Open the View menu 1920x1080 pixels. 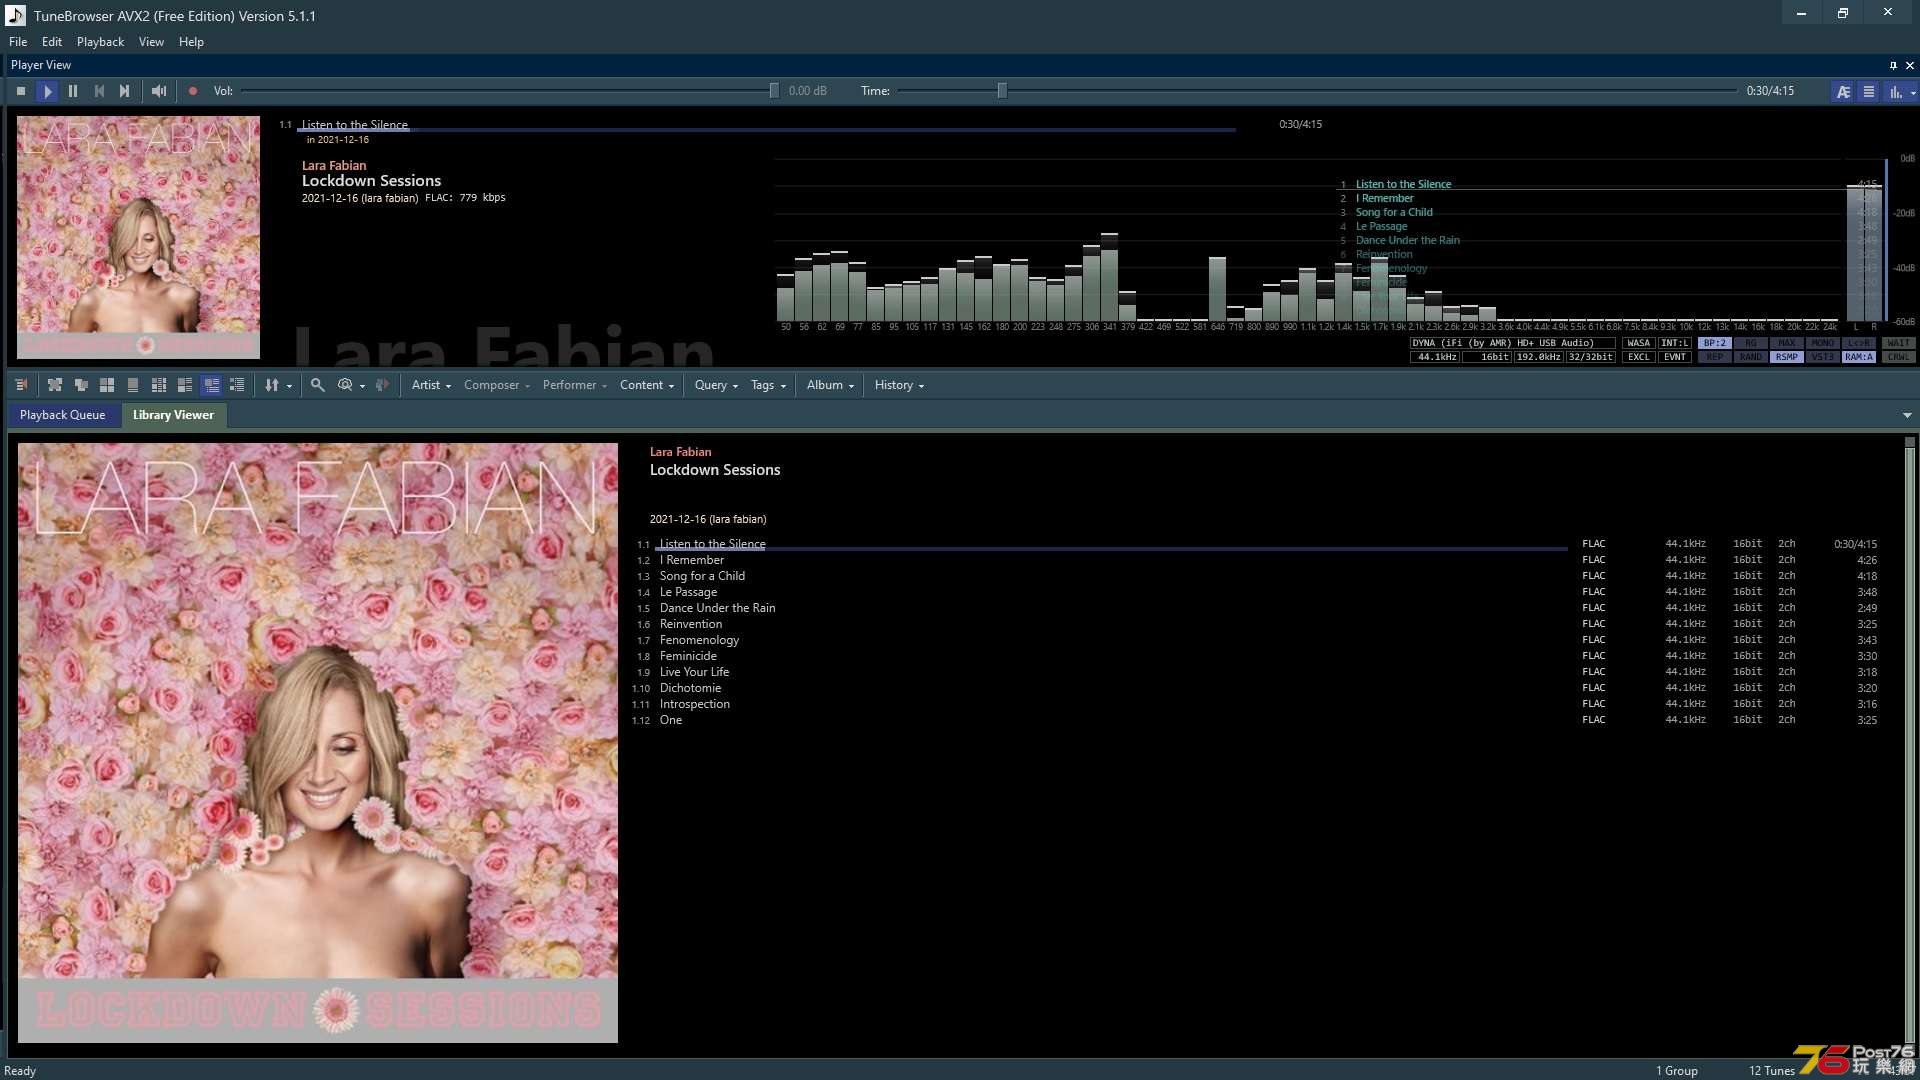point(151,42)
